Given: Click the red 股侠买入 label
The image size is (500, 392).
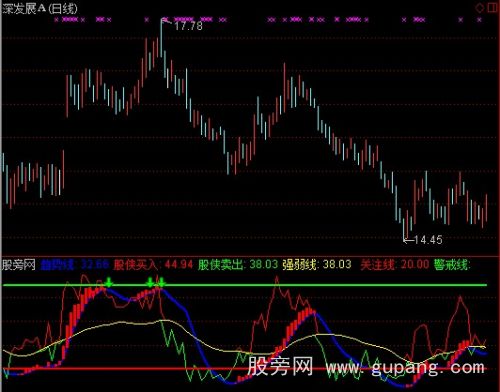Looking at the screenshot, I should coord(137,265).
